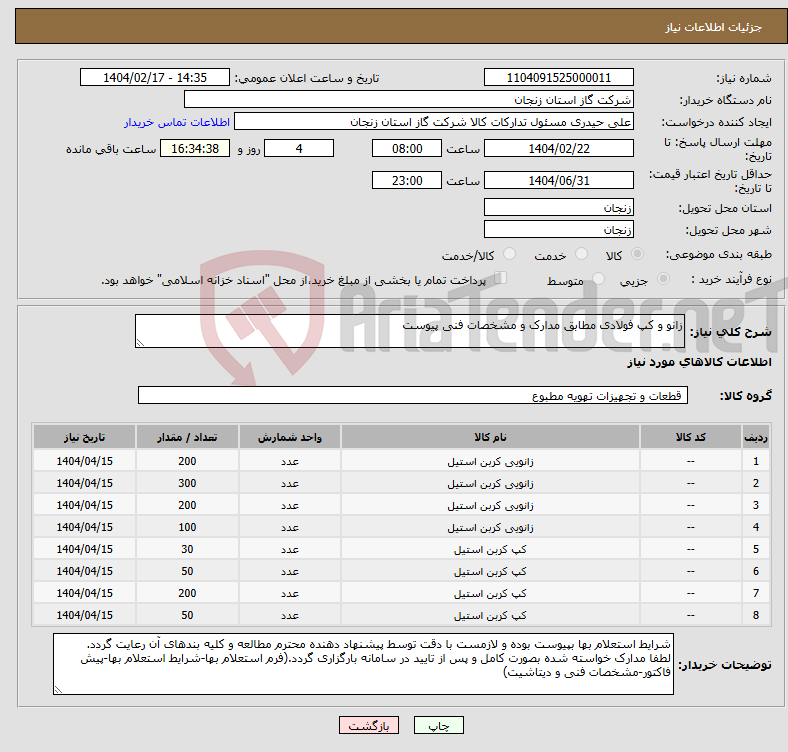
Task: Select the خدمت radio button
Action: pyautogui.click(x=581, y=254)
